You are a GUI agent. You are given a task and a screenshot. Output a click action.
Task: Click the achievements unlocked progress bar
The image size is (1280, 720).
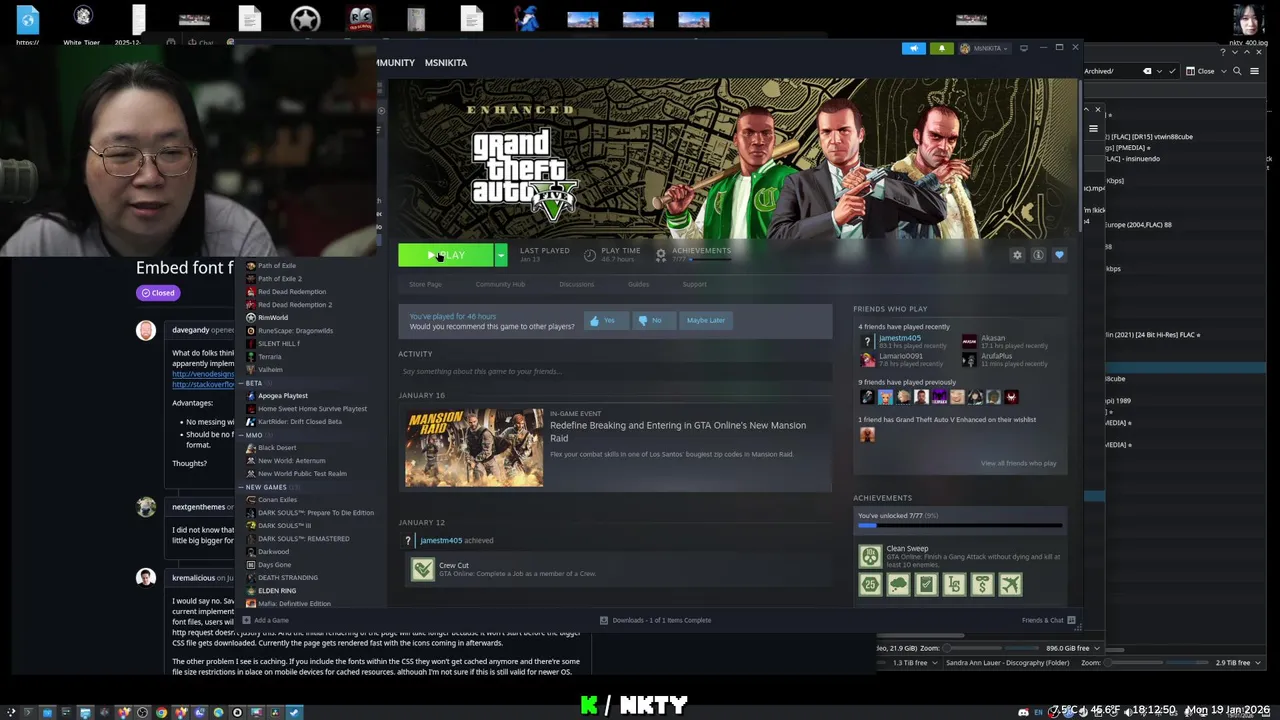(x=960, y=525)
